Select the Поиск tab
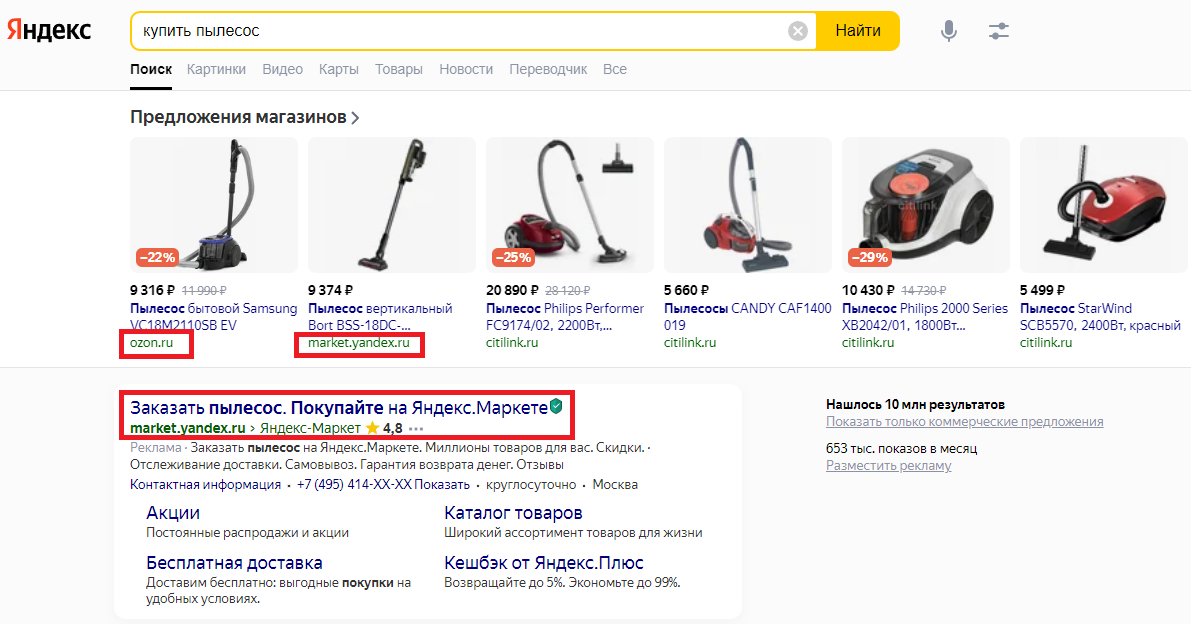 [x=151, y=69]
